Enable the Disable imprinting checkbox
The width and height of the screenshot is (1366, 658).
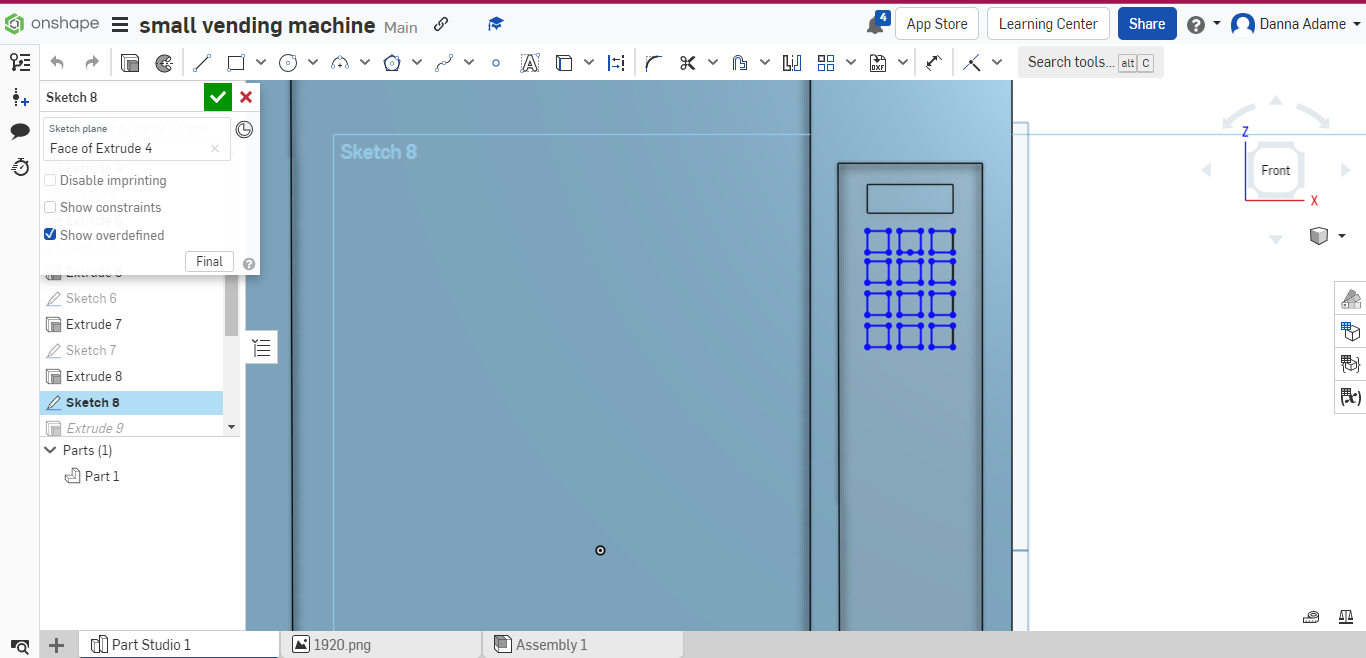click(x=50, y=180)
